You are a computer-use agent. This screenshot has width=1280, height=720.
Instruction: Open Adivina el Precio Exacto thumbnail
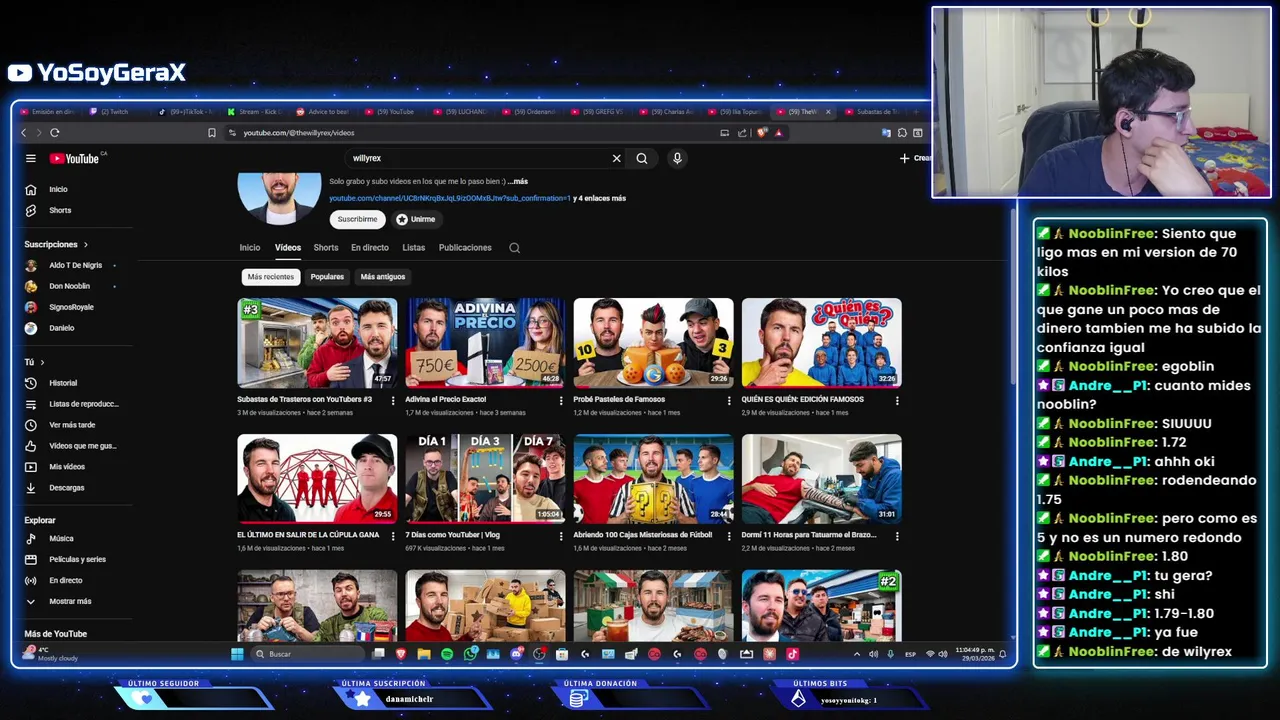(485, 343)
